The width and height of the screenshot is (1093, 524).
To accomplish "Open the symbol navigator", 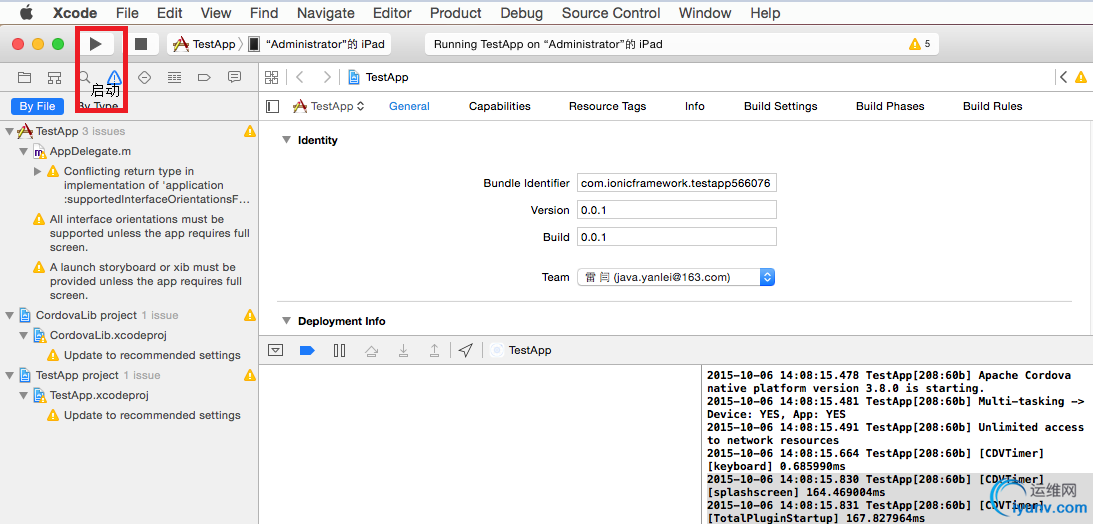I will (x=54, y=77).
